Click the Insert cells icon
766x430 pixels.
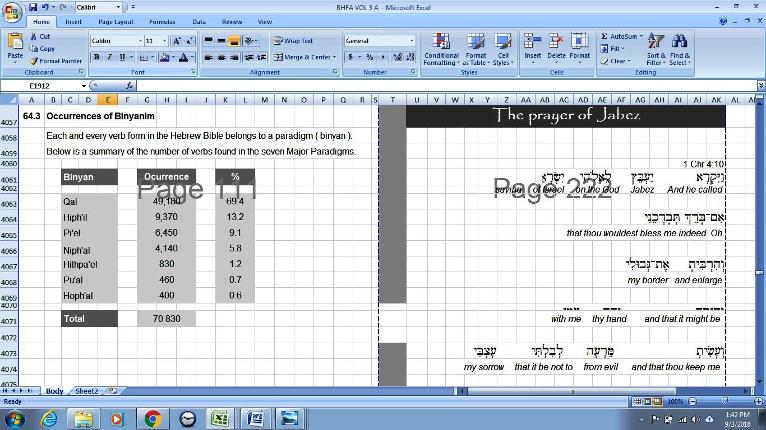533,46
